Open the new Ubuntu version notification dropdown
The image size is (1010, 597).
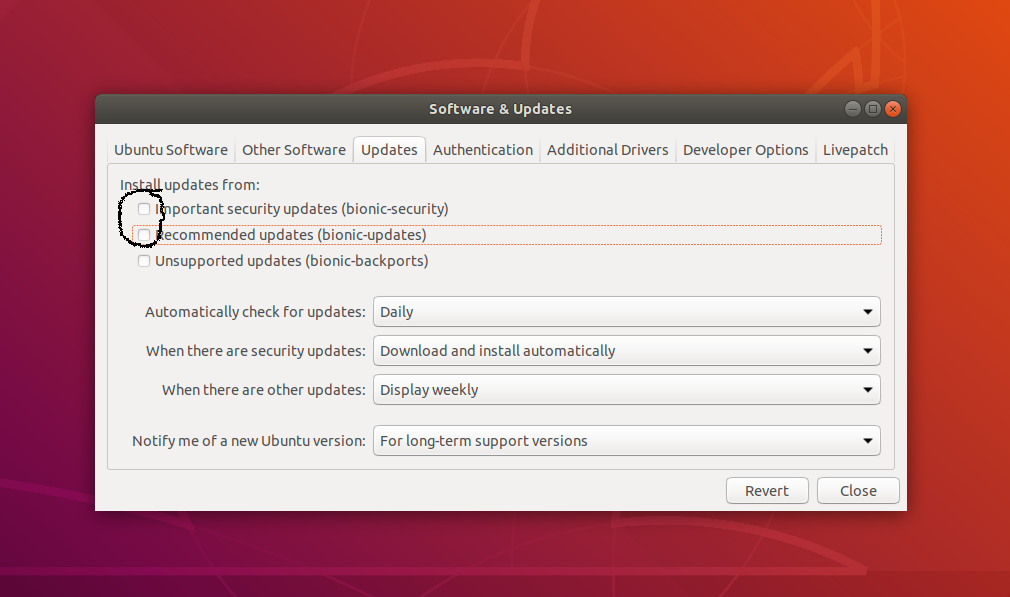(x=627, y=440)
